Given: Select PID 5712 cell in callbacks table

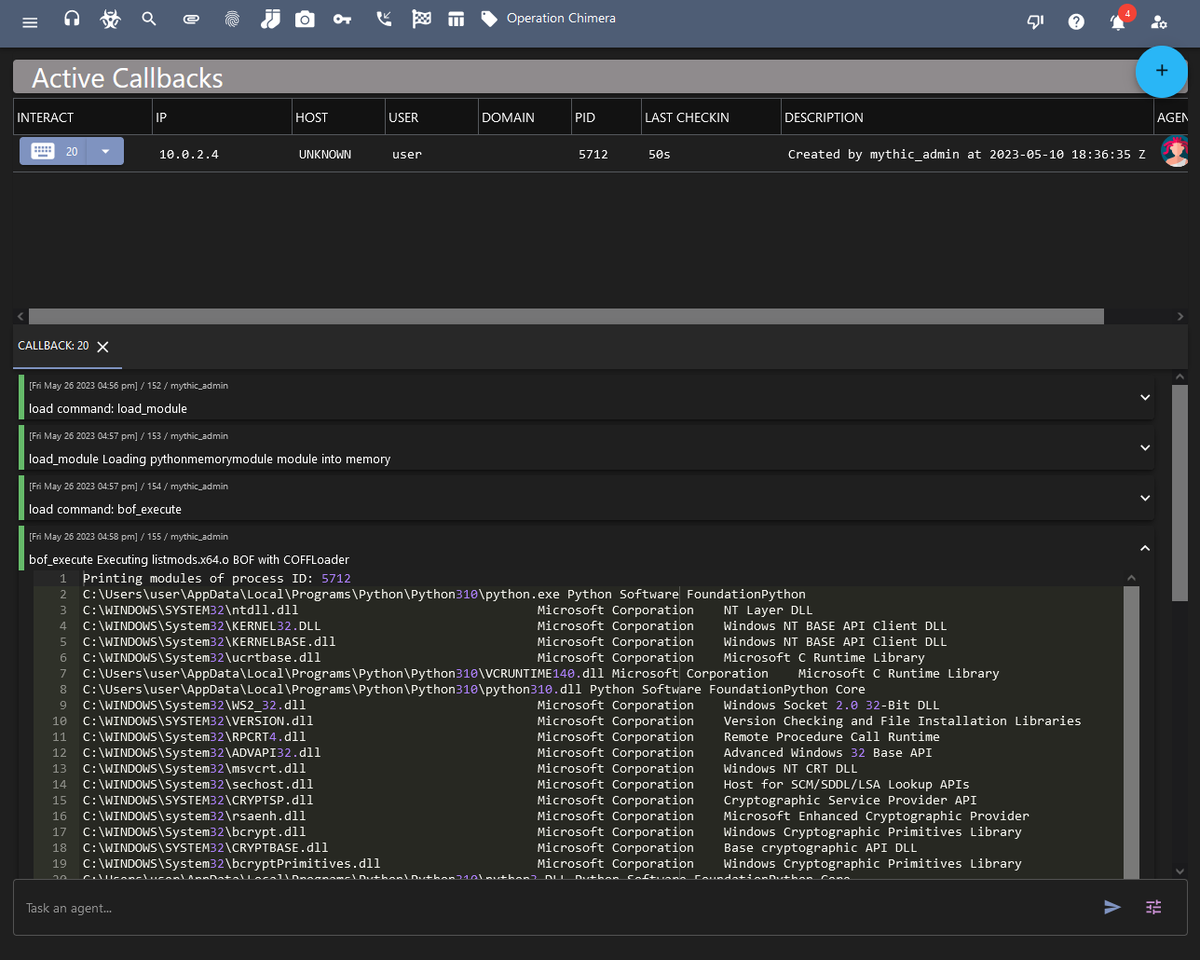Looking at the screenshot, I should tap(592, 154).
